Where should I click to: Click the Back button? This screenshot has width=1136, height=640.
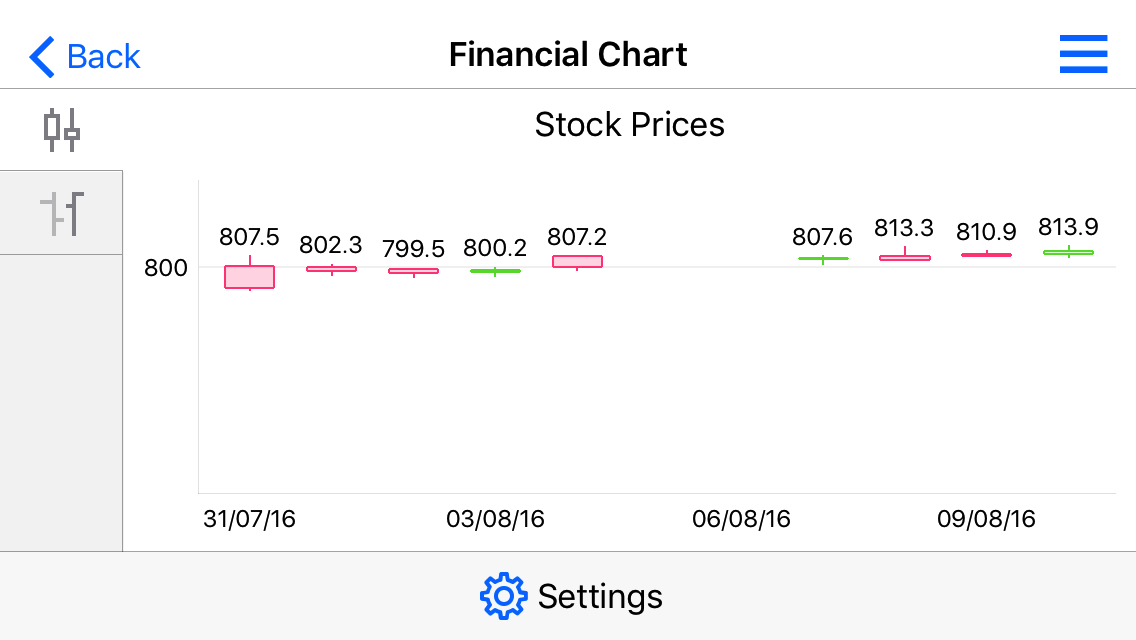[85, 56]
